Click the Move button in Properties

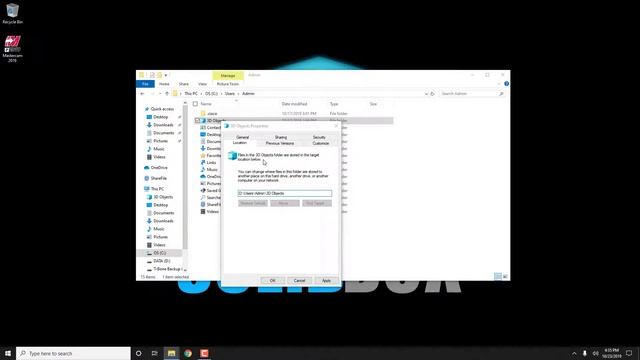pos(284,203)
